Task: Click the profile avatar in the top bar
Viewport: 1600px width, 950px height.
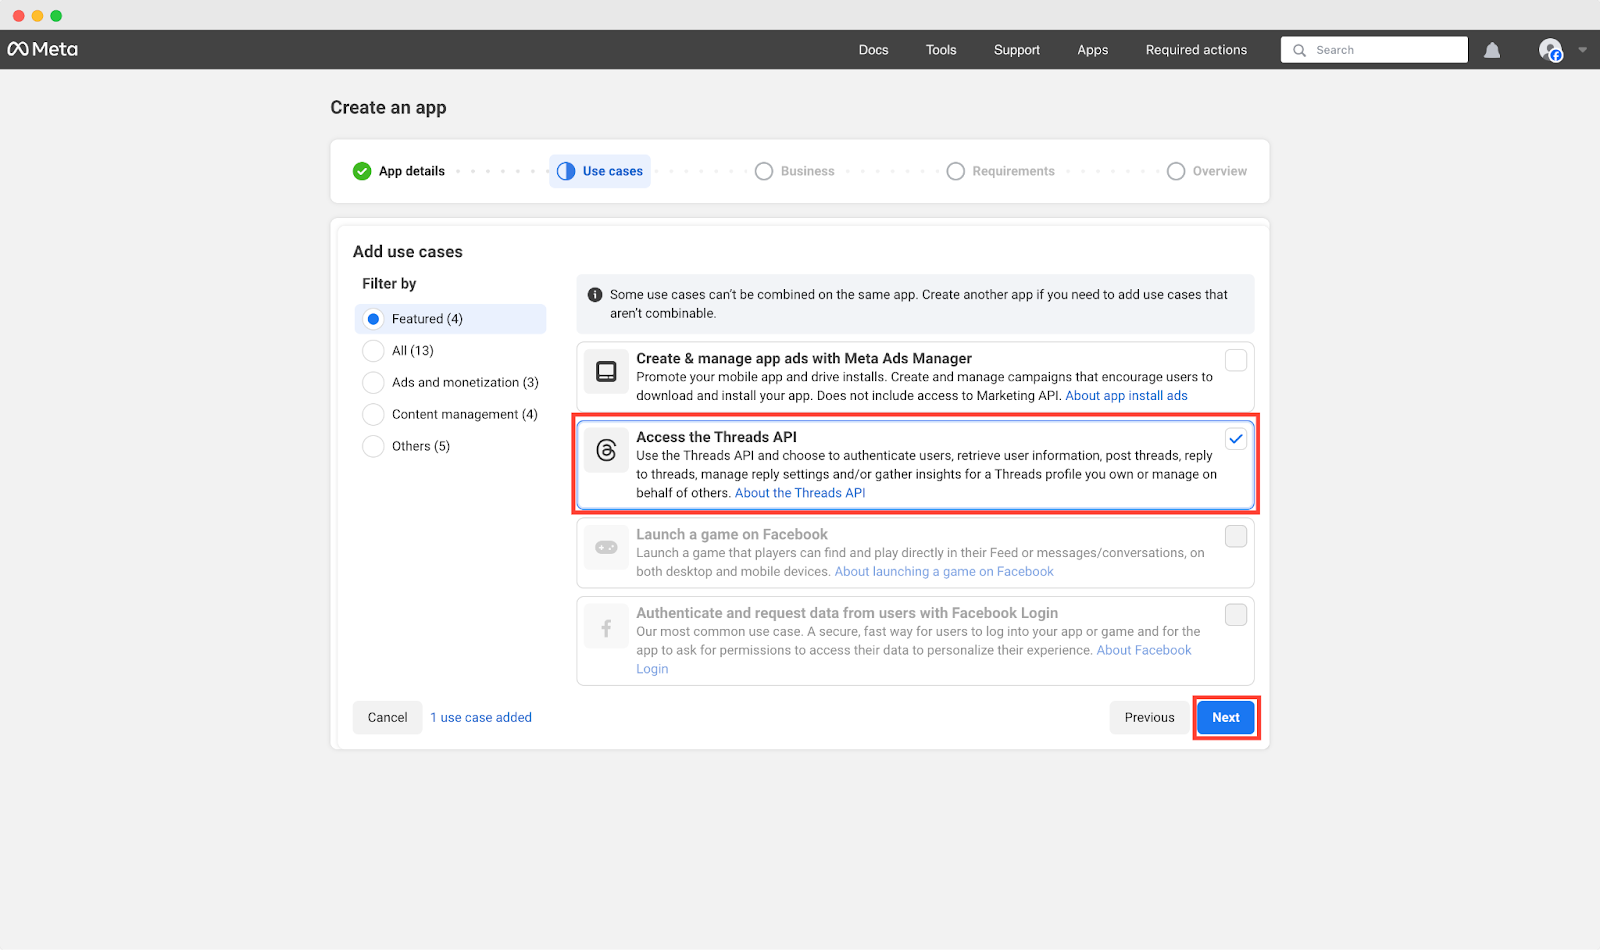Action: [x=1551, y=49]
